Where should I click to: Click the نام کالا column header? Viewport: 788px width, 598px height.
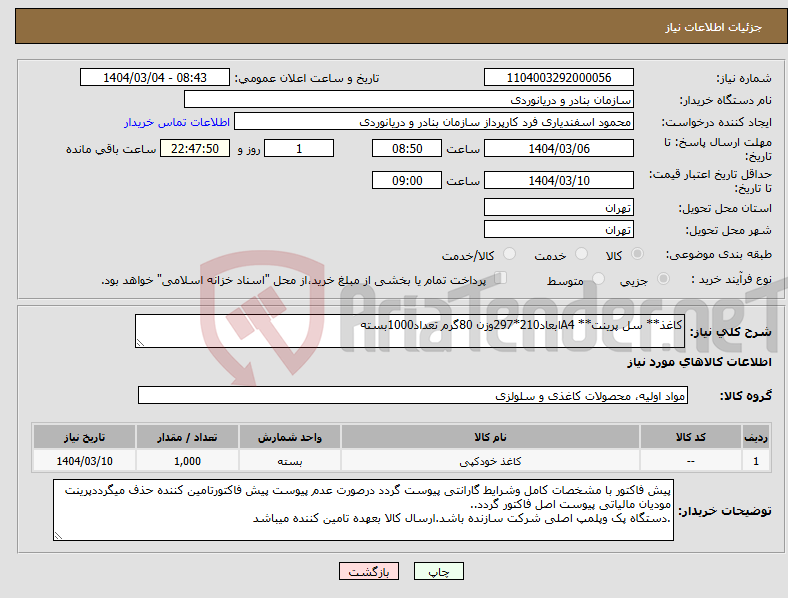(x=490, y=437)
